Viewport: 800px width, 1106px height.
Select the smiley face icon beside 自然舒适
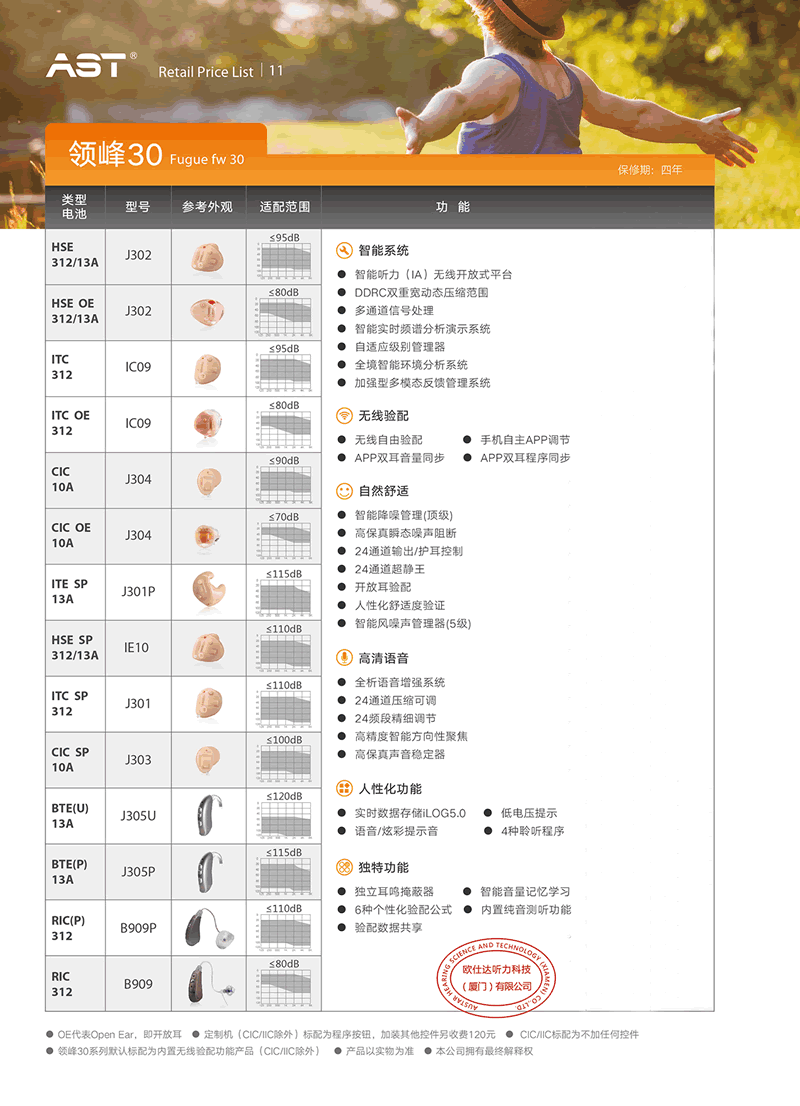pyautogui.click(x=344, y=491)
